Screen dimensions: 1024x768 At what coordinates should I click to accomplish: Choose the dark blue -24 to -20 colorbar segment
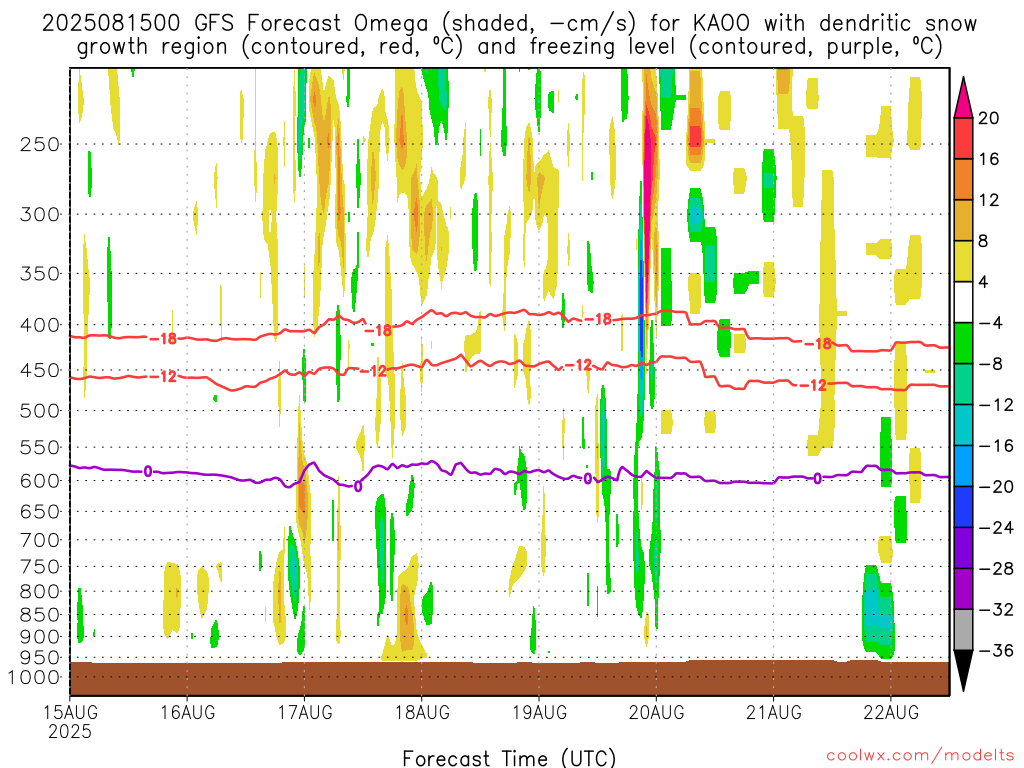click(x=963, y=507)
